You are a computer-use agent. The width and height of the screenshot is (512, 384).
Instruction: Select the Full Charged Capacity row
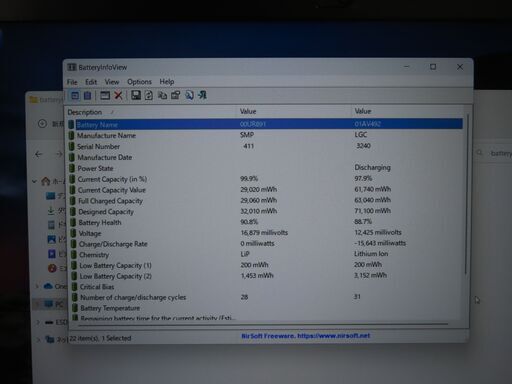coord(265,201)
